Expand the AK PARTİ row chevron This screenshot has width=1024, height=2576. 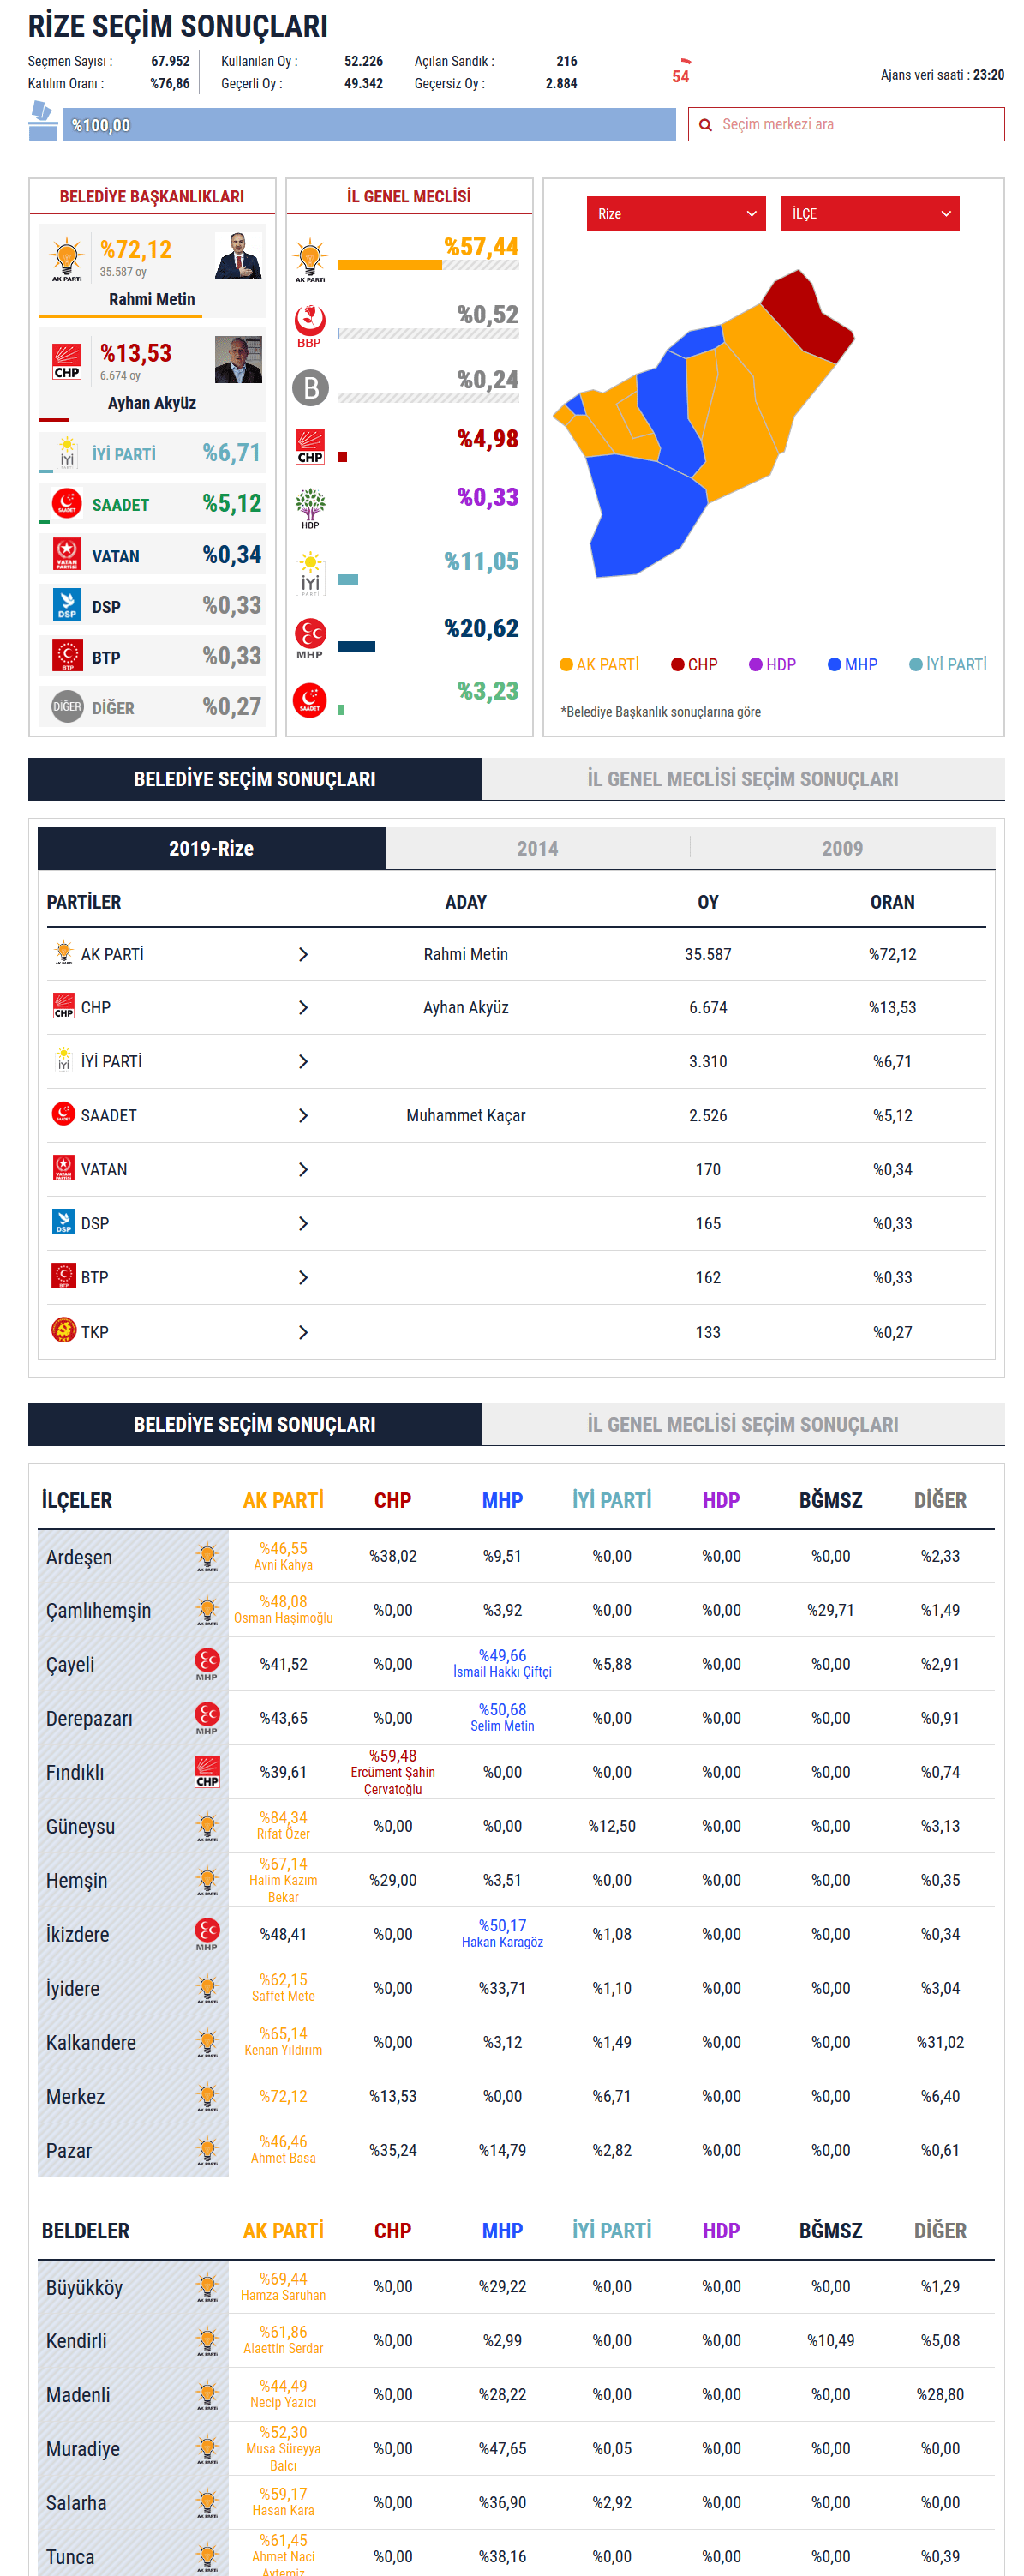(x=303, y=954)
